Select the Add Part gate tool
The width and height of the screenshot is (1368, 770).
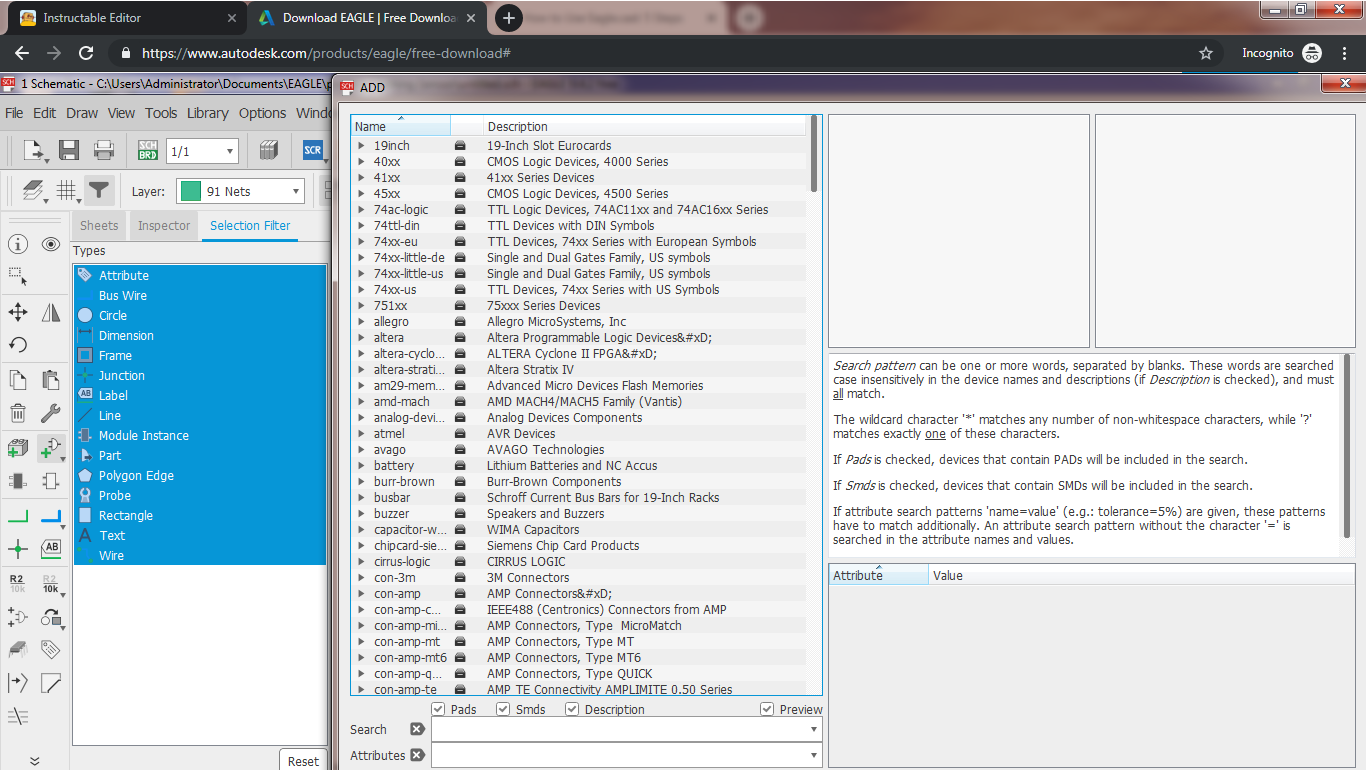(51, 448)
